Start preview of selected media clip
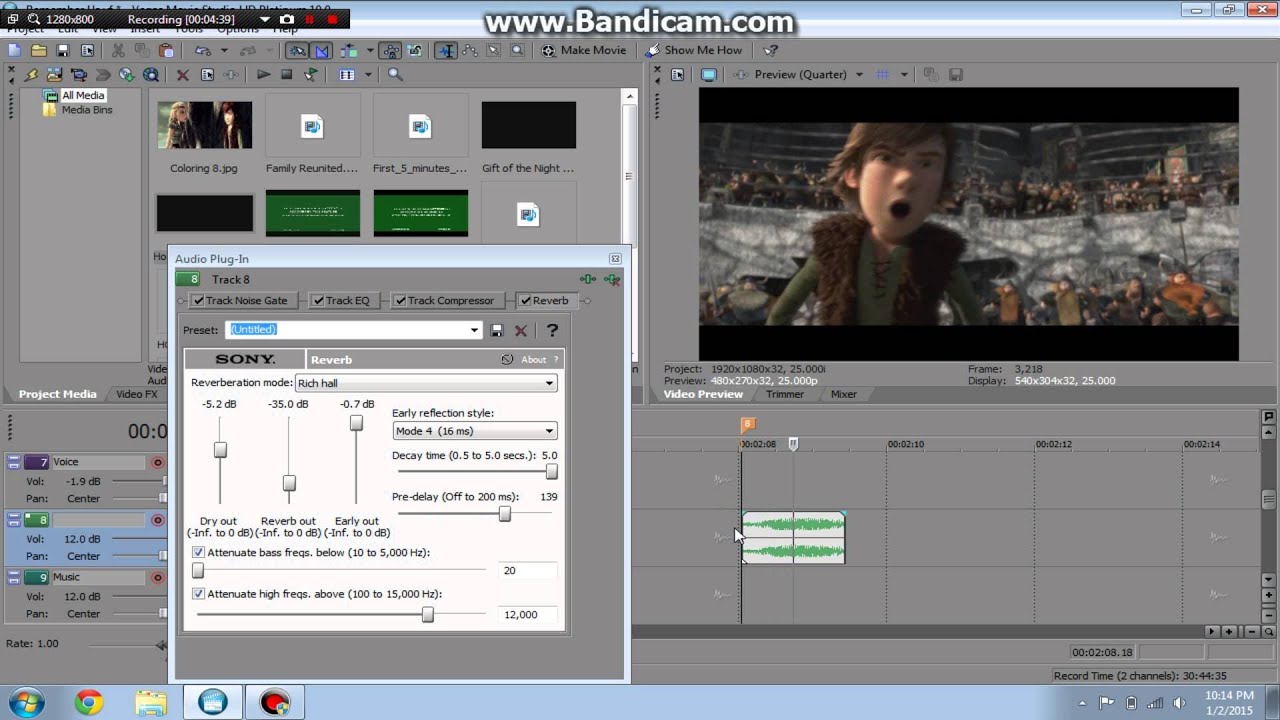The width and height of the screenshot is (1280, 720). point(263,75)
